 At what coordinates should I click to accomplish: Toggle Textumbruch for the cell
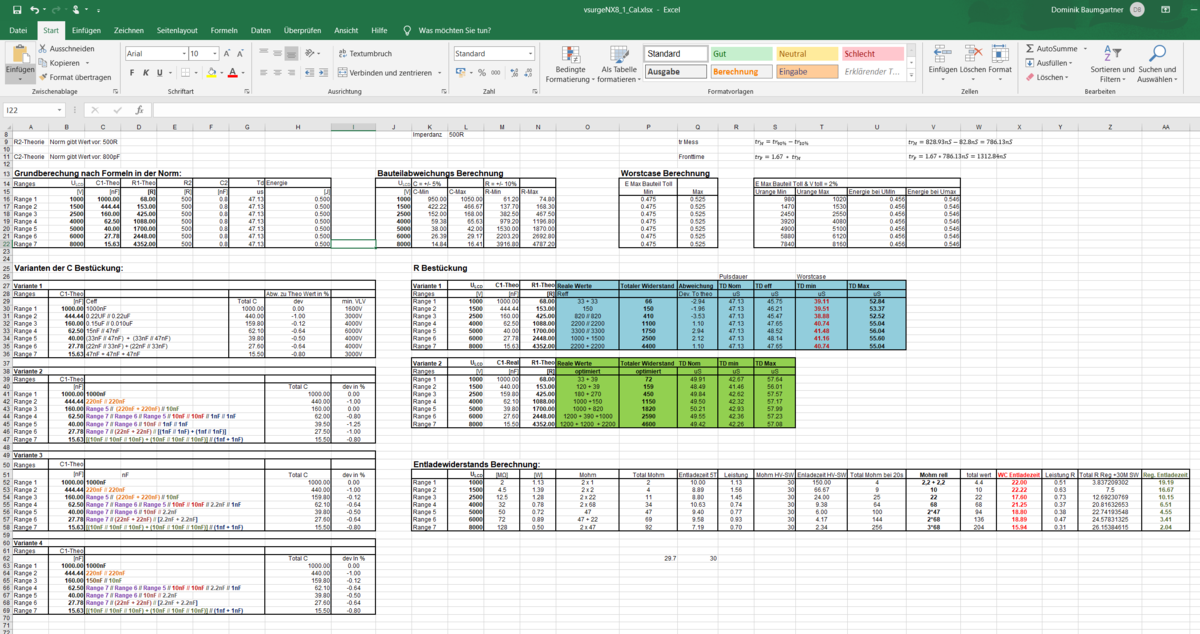(x=364, y=53)
